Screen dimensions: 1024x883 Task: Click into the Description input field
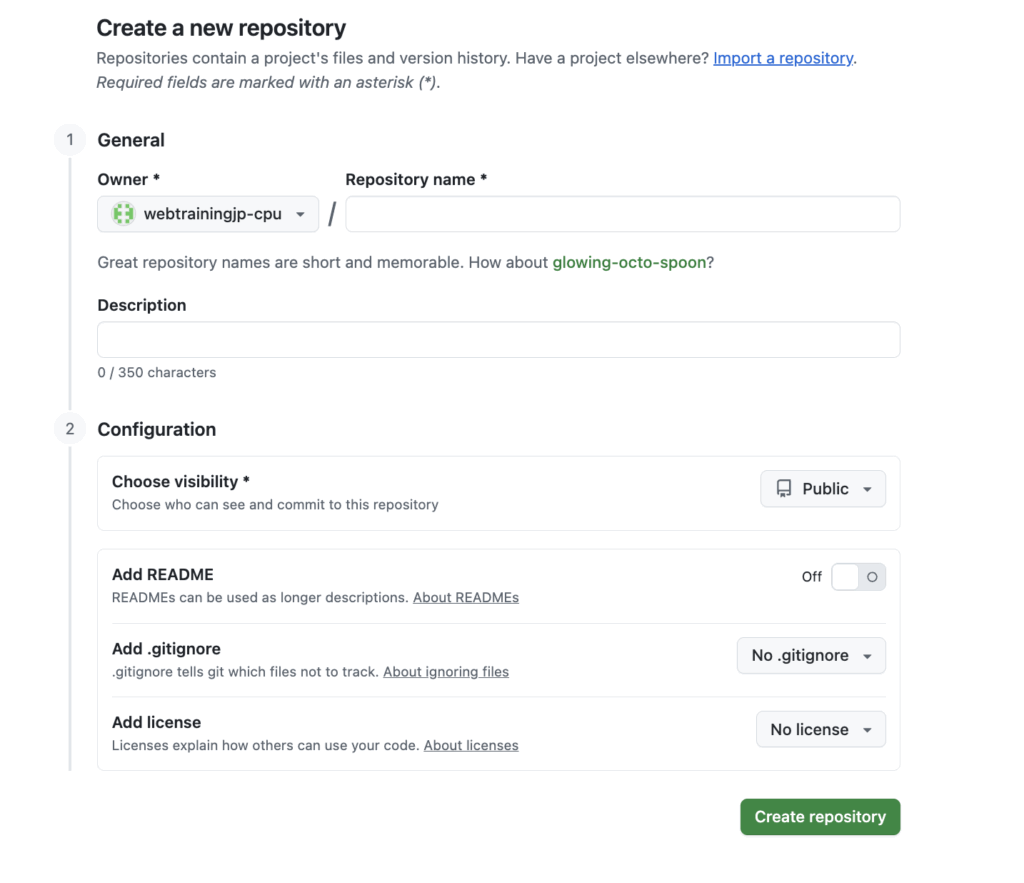click(498, 340)
